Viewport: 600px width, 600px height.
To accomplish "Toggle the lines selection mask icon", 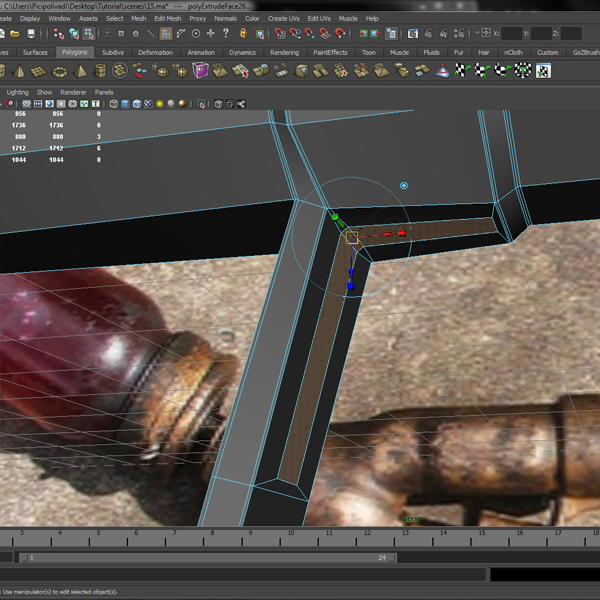I will pyautogui.click(x=151, y=34).
